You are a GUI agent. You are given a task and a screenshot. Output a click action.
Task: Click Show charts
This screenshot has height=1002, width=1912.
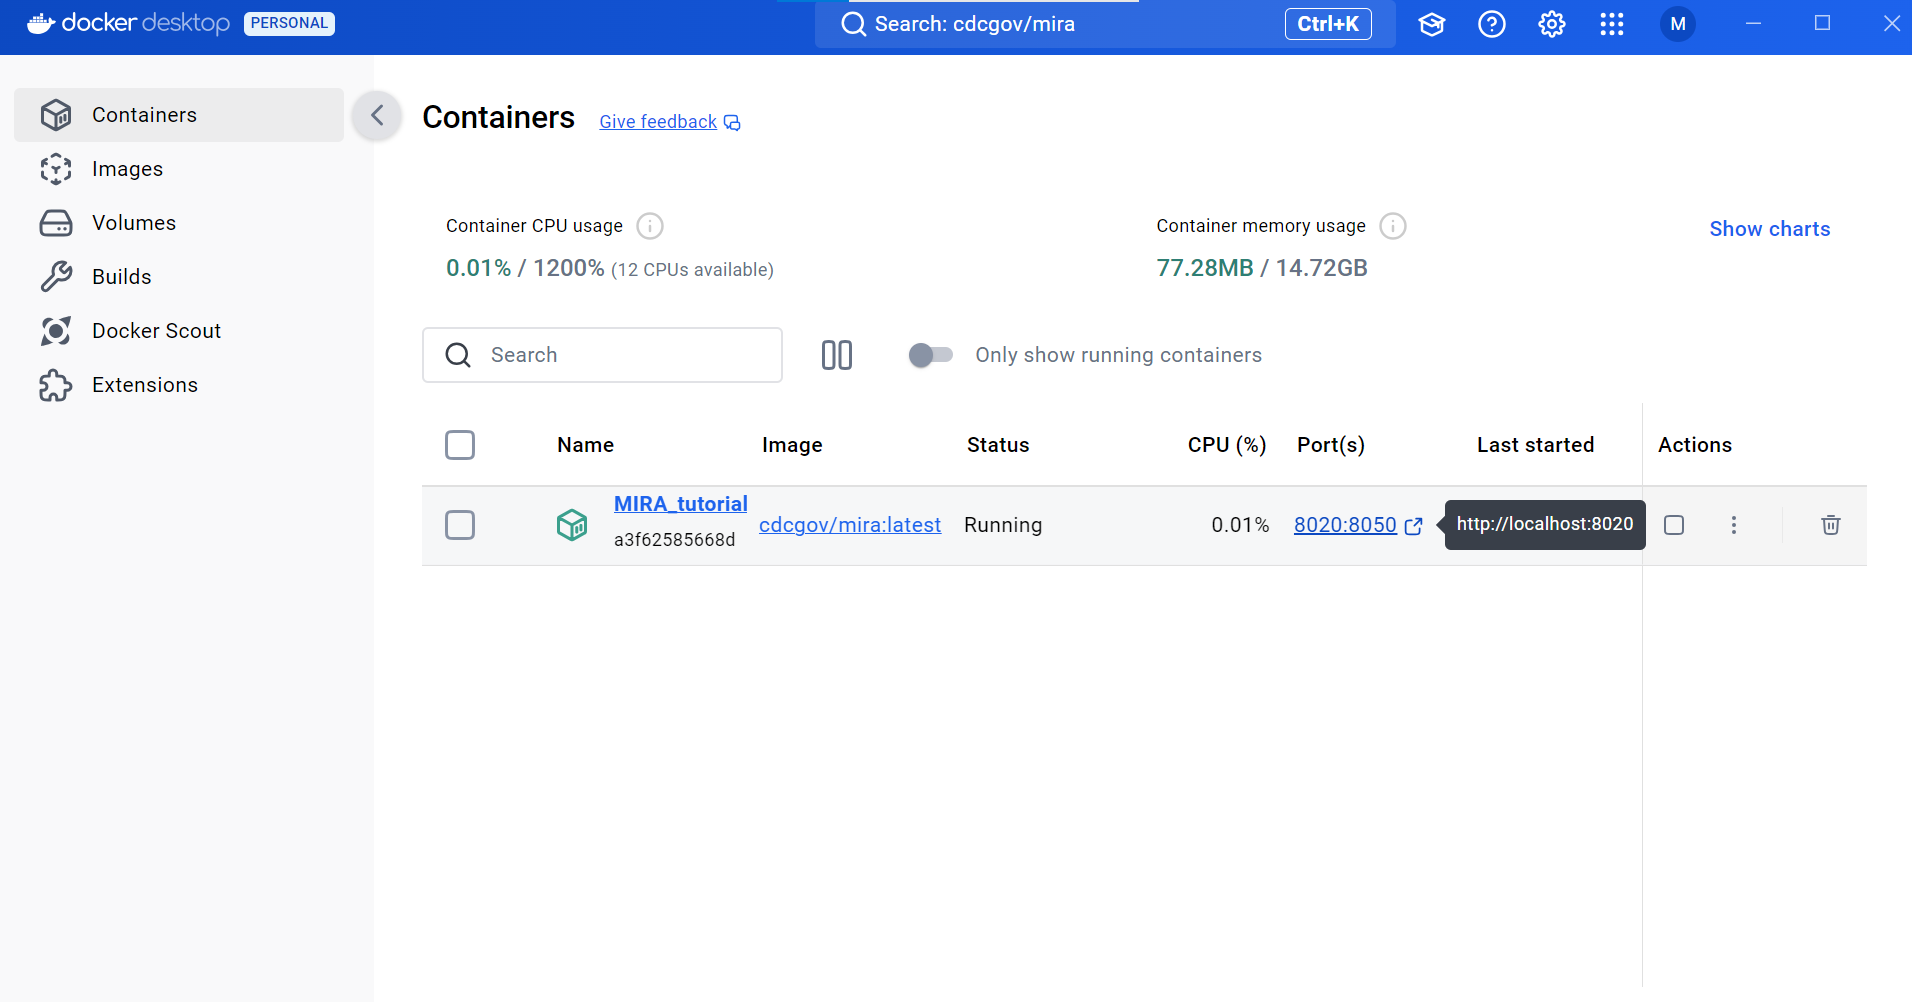[1770, 229]
